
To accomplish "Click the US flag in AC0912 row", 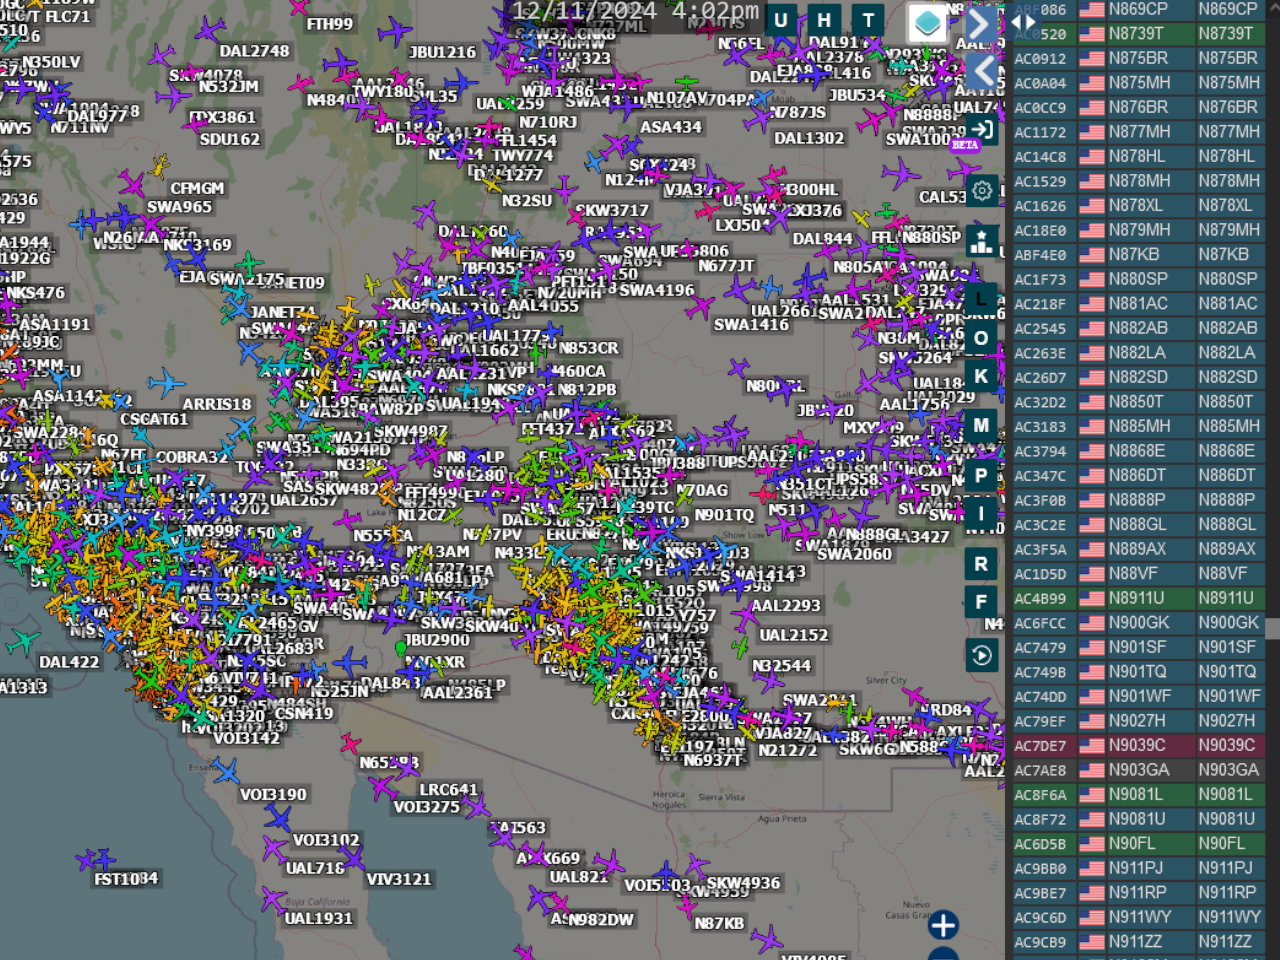I will click(1092, 59).
